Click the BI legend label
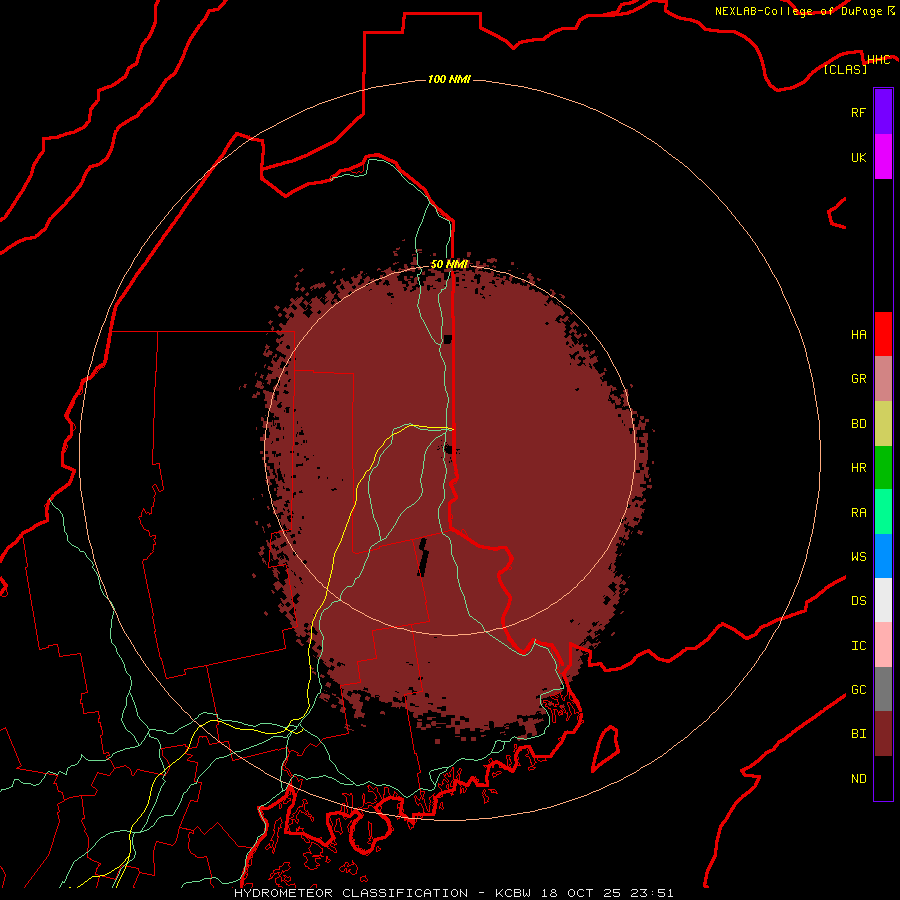 [x=858, y=734]
